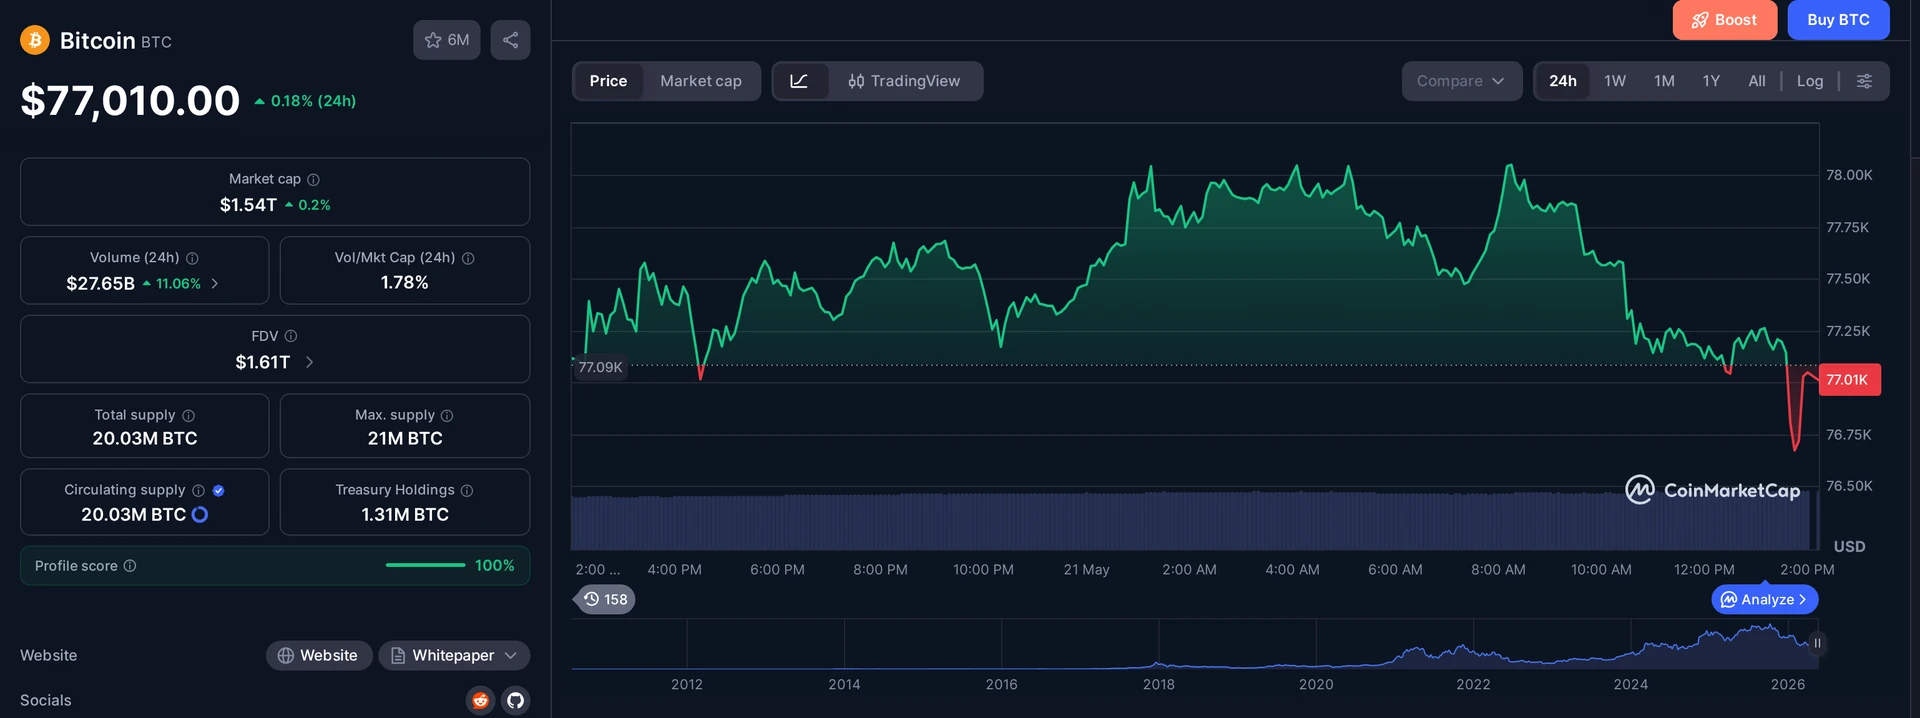Image resolution: width=1920 pixels, height=718 pixels.
Task: Show Treasury Holdings info icon
Action: (467, 490)
